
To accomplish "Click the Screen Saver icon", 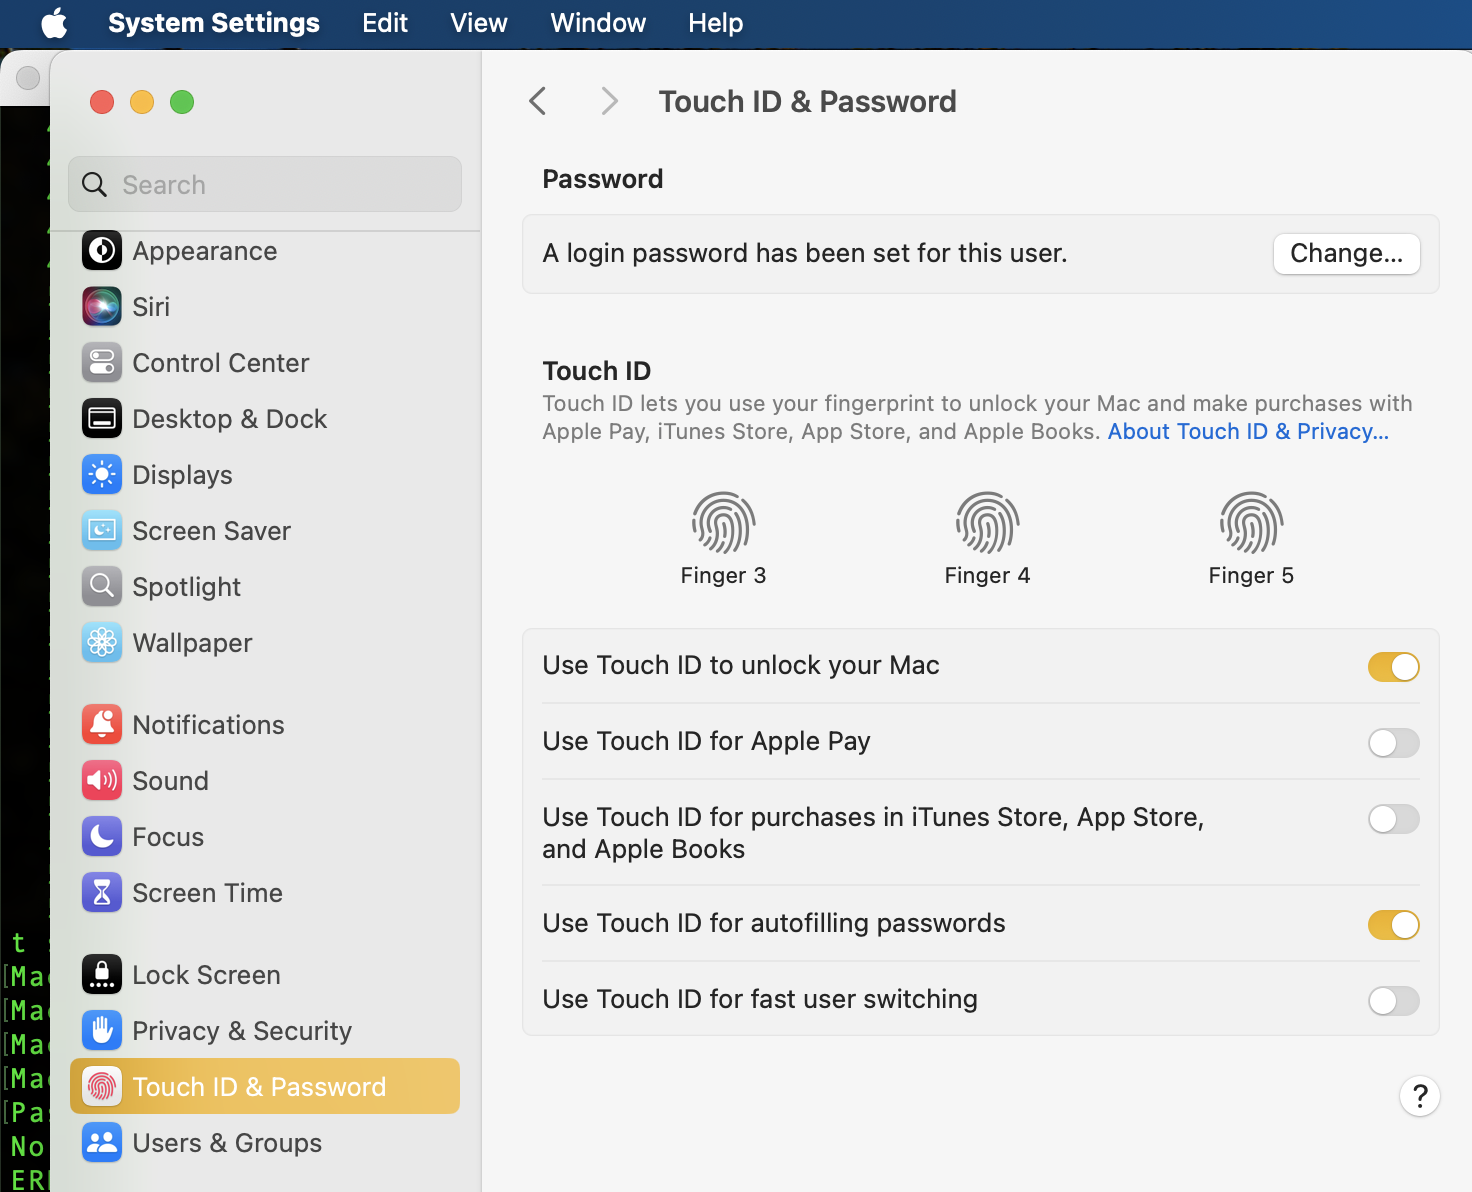I will pyautogui.click(x=102, y=531).
